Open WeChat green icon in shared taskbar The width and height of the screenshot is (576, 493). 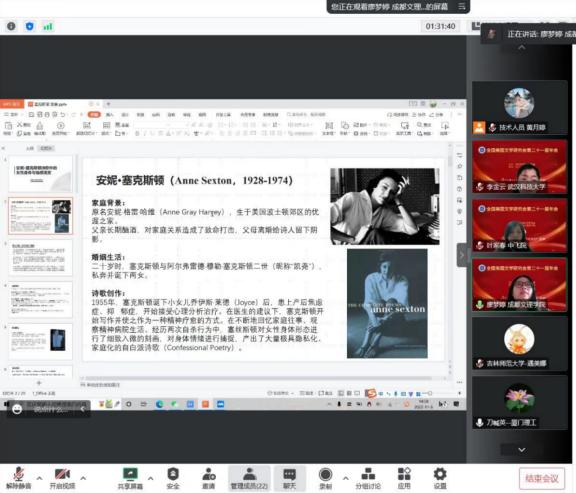tap(174, 404)
